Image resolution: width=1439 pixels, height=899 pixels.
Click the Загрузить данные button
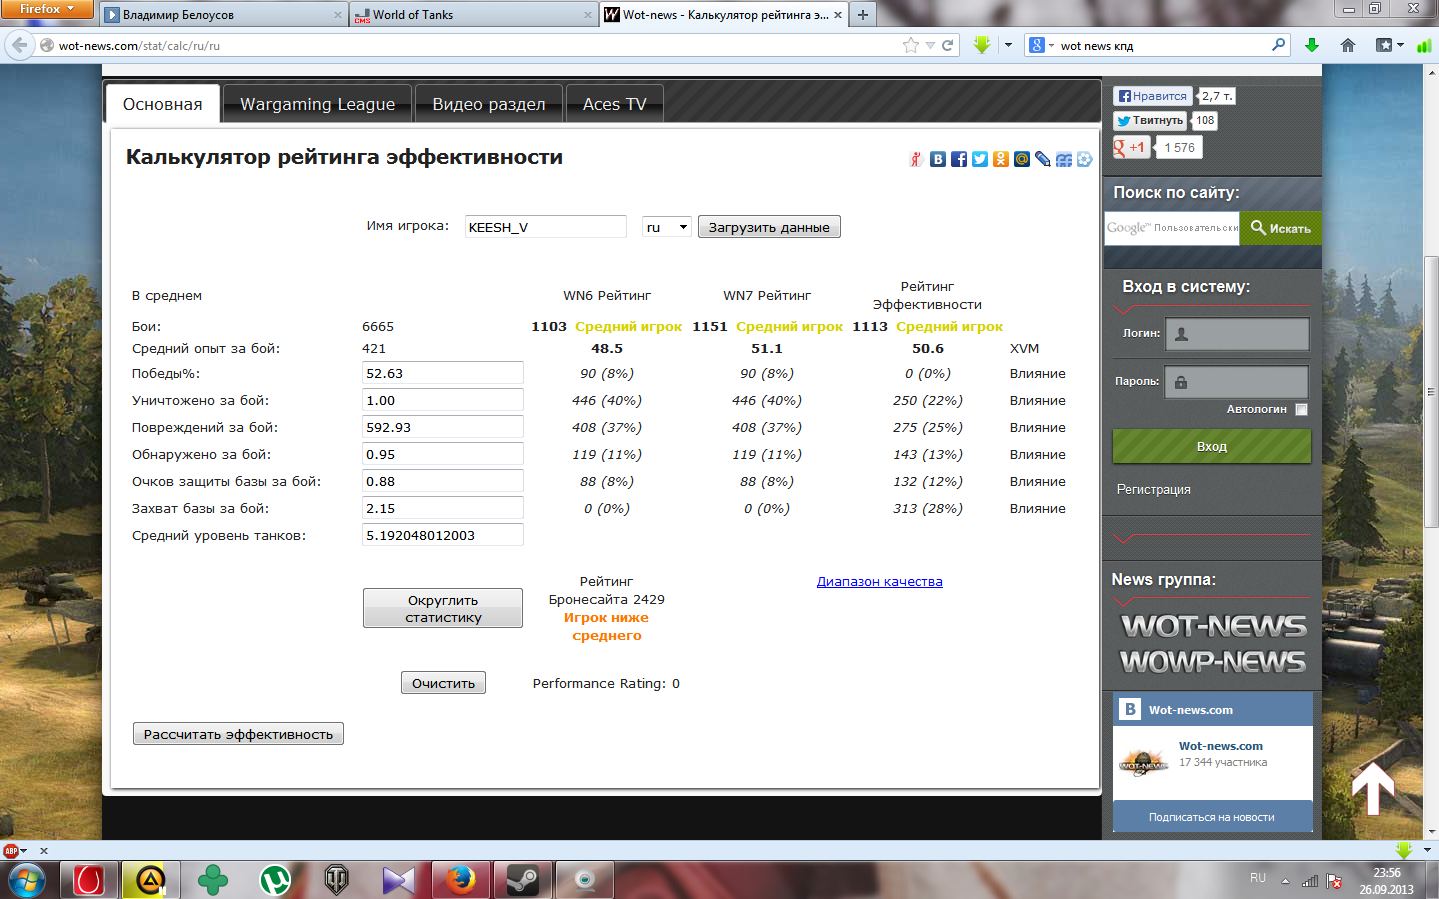(769, 227)
